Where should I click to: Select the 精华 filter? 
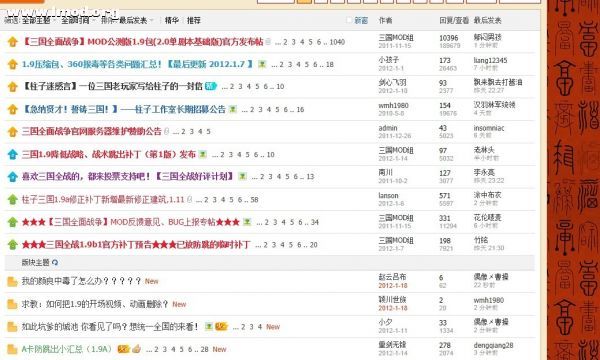pyautogui.click(x=172, y=20)
